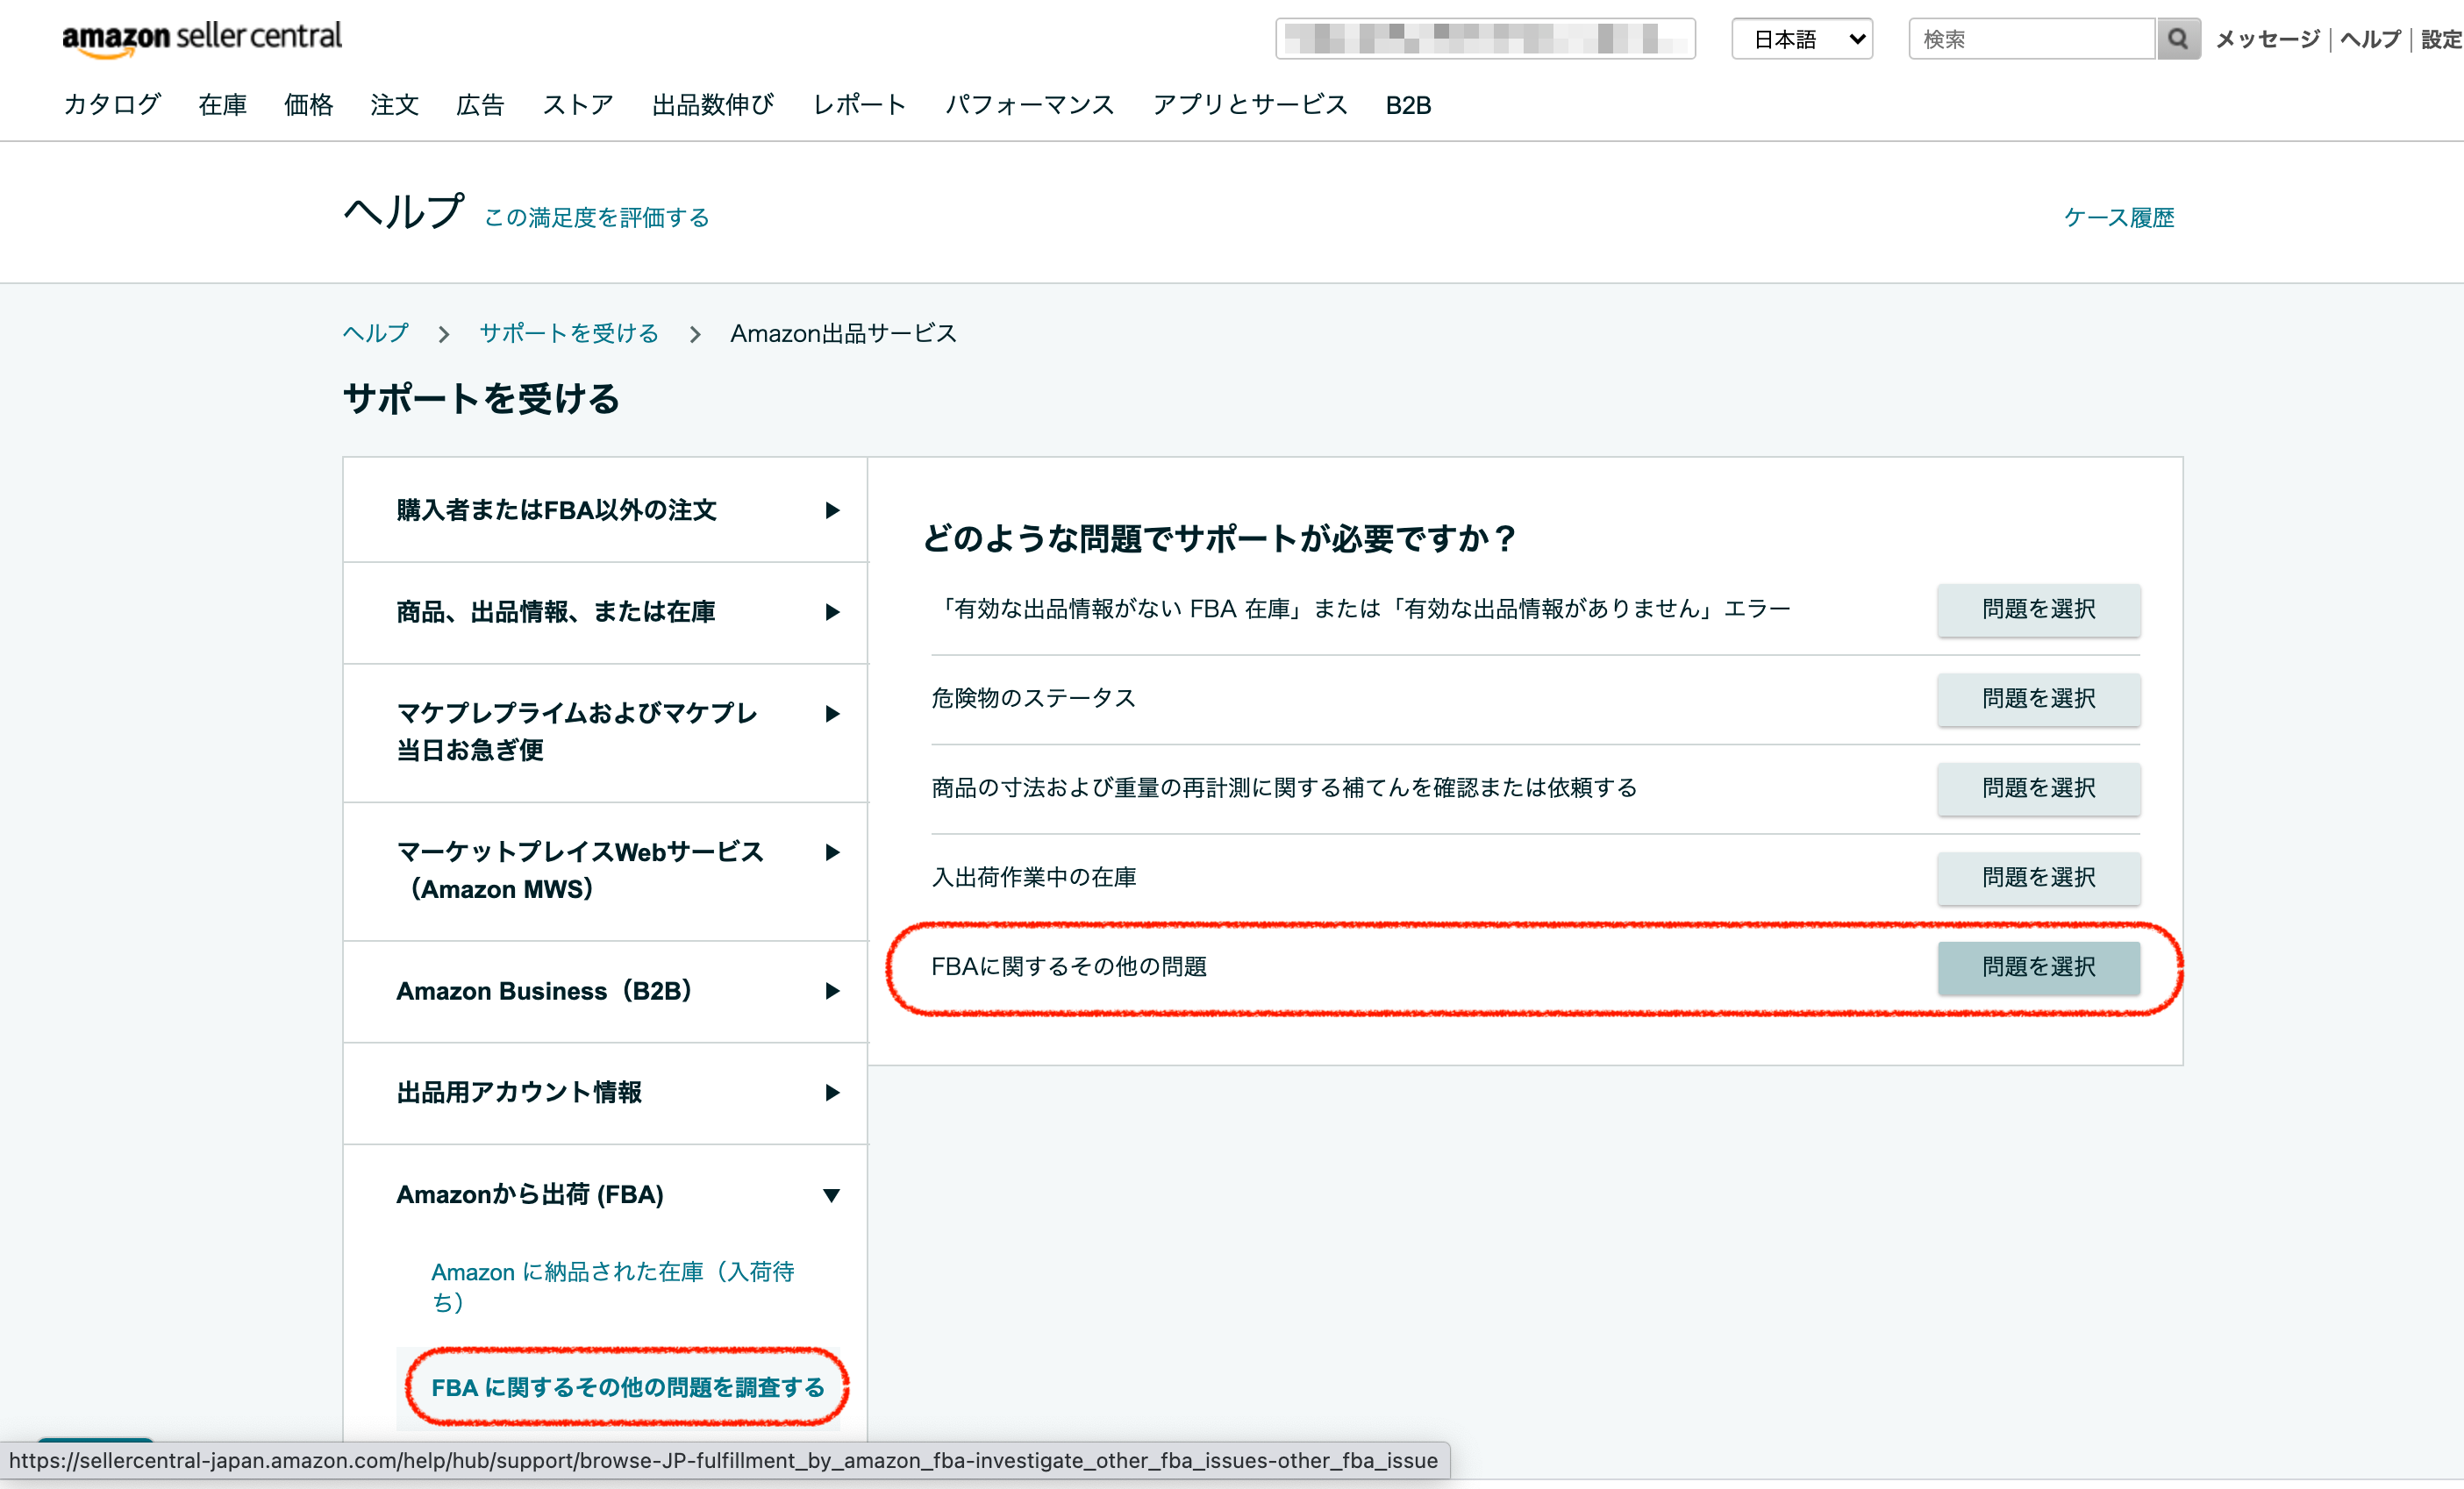Open the ケース履歴 link

coord(2118,218)
